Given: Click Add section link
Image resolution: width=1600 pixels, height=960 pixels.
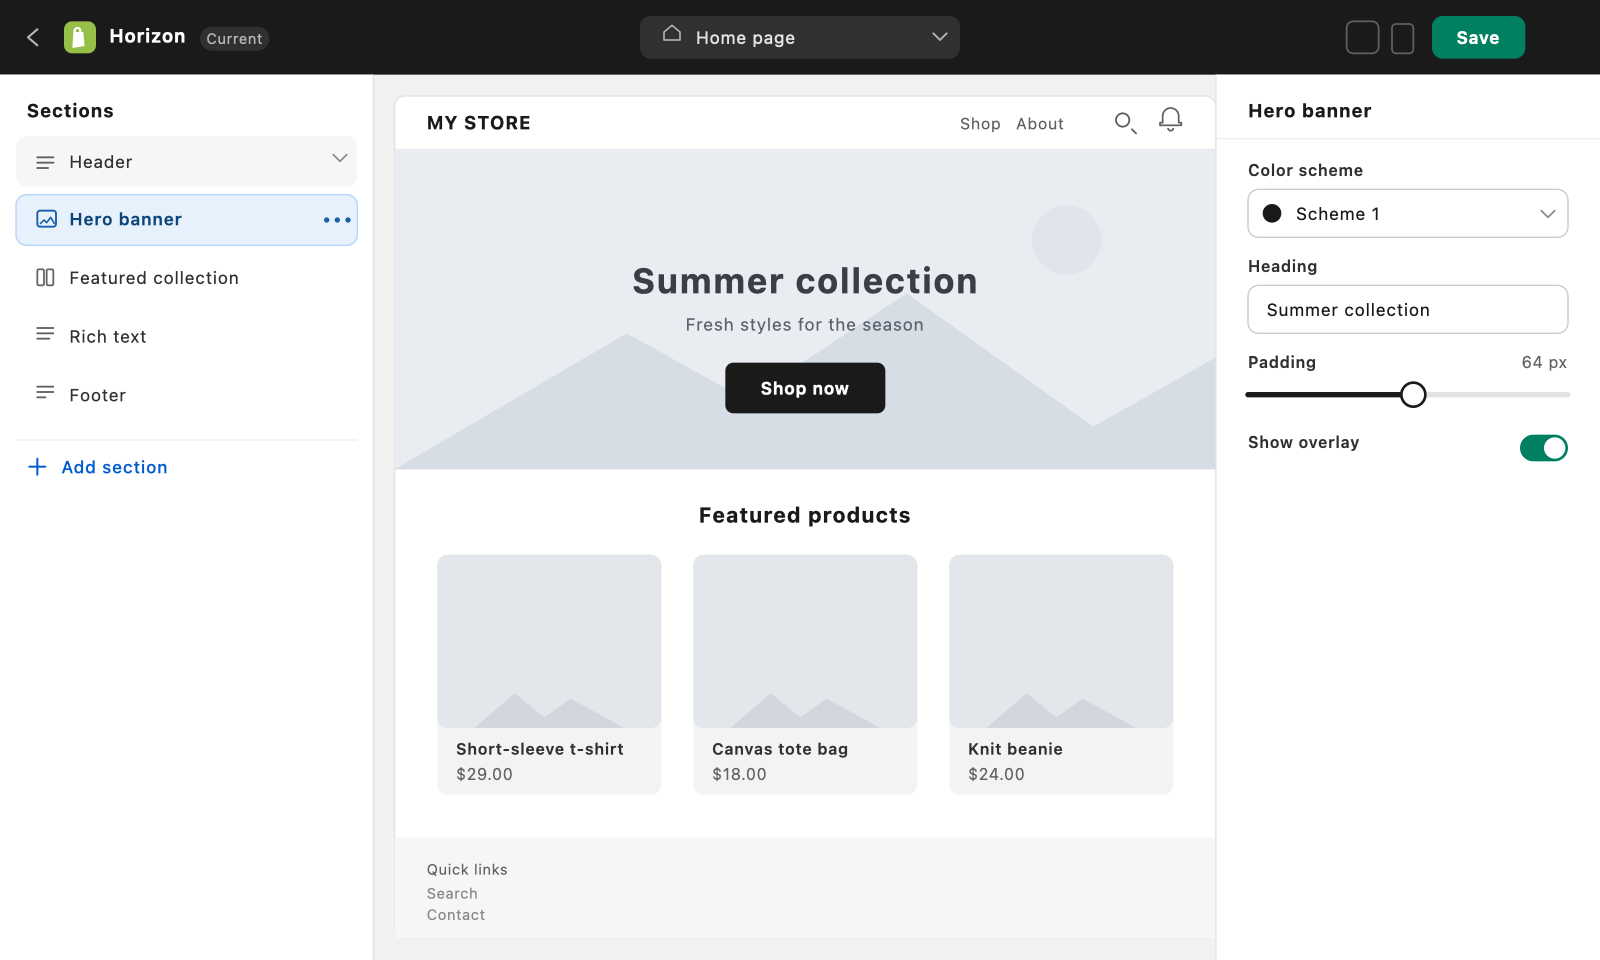Looking at the screenshot, I should click(114, 467).
